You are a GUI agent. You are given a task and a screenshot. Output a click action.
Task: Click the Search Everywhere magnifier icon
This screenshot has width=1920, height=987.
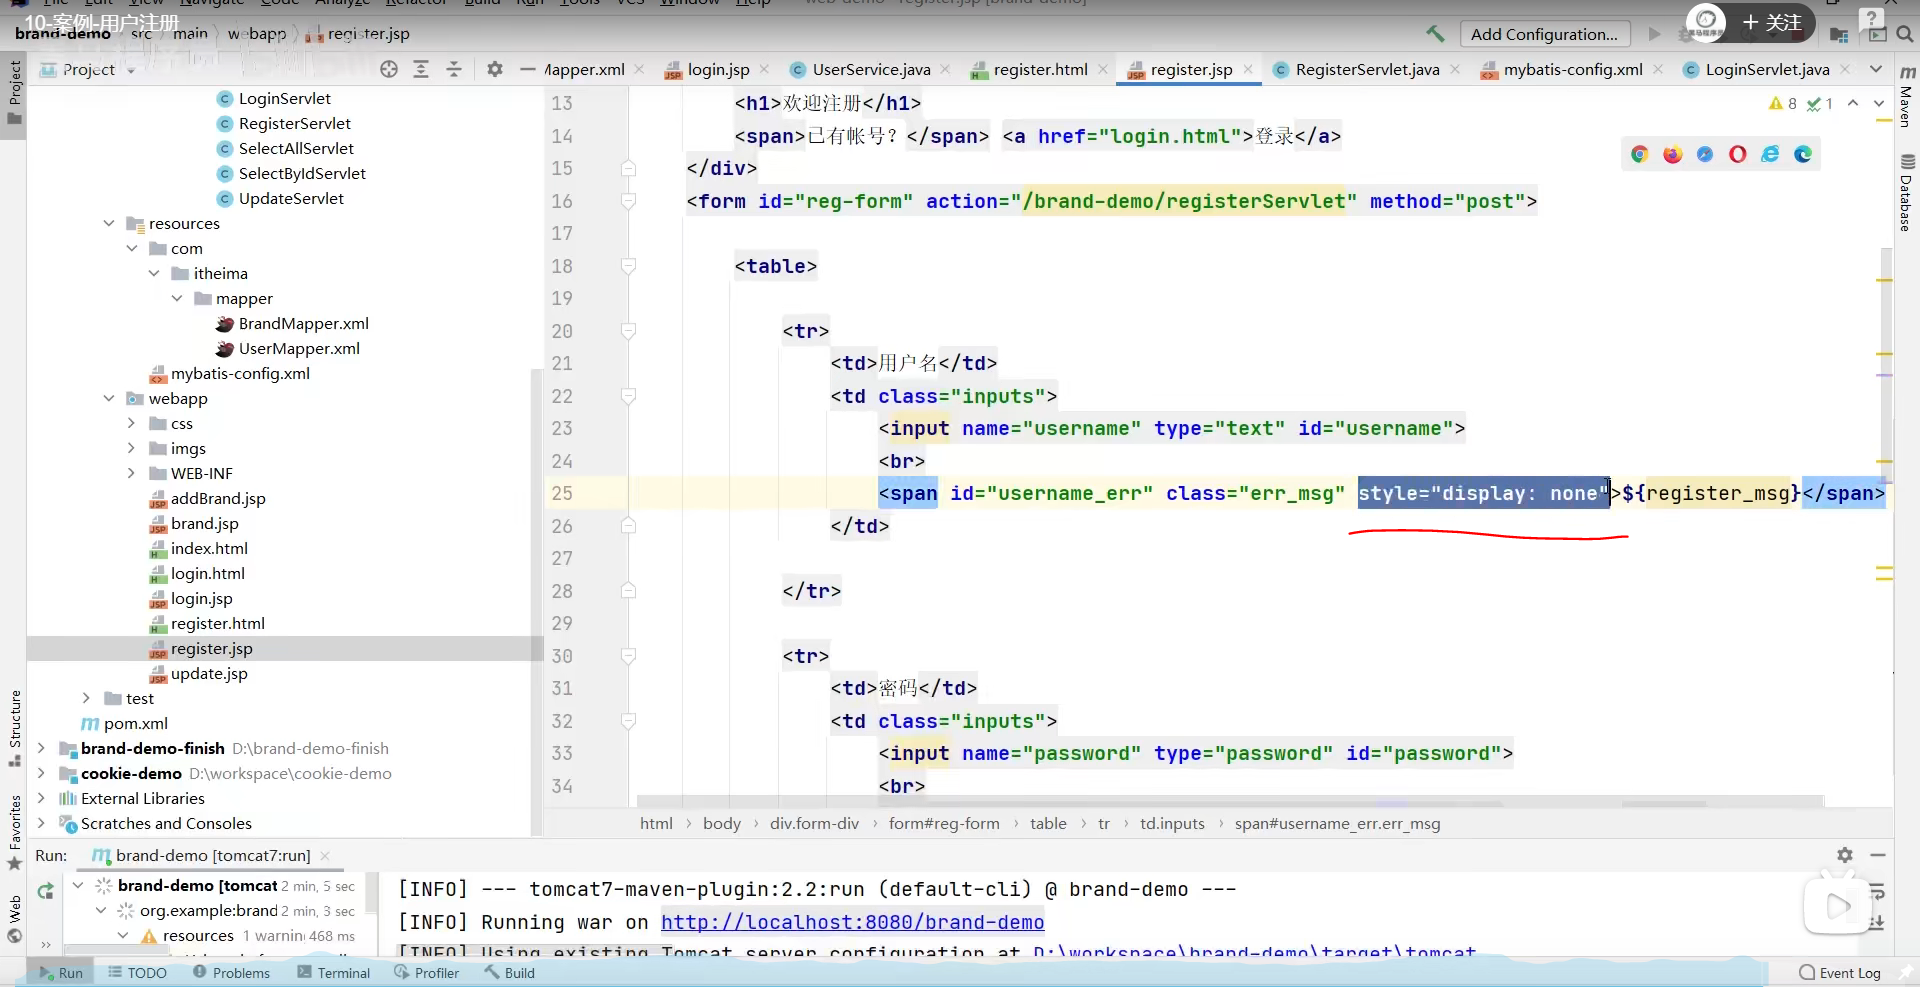pos(1904,34)
